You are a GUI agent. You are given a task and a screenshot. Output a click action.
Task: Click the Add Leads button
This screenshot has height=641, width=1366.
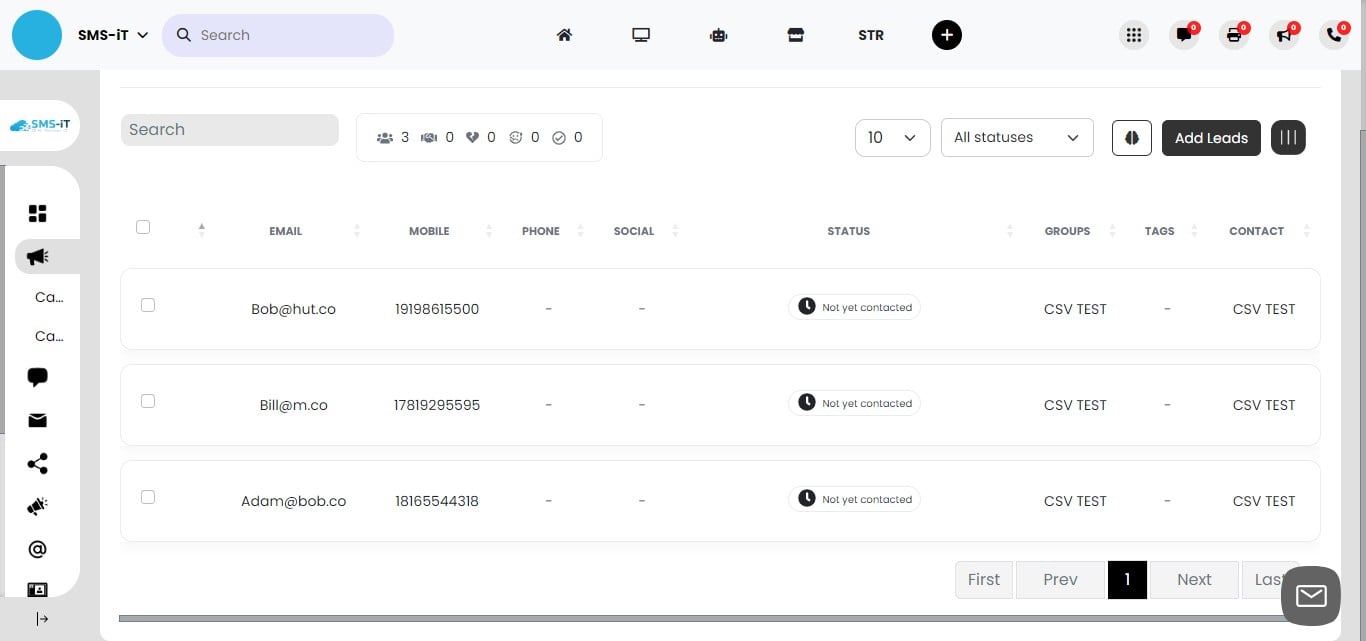pyautogui.click(x=1211, y=137)
